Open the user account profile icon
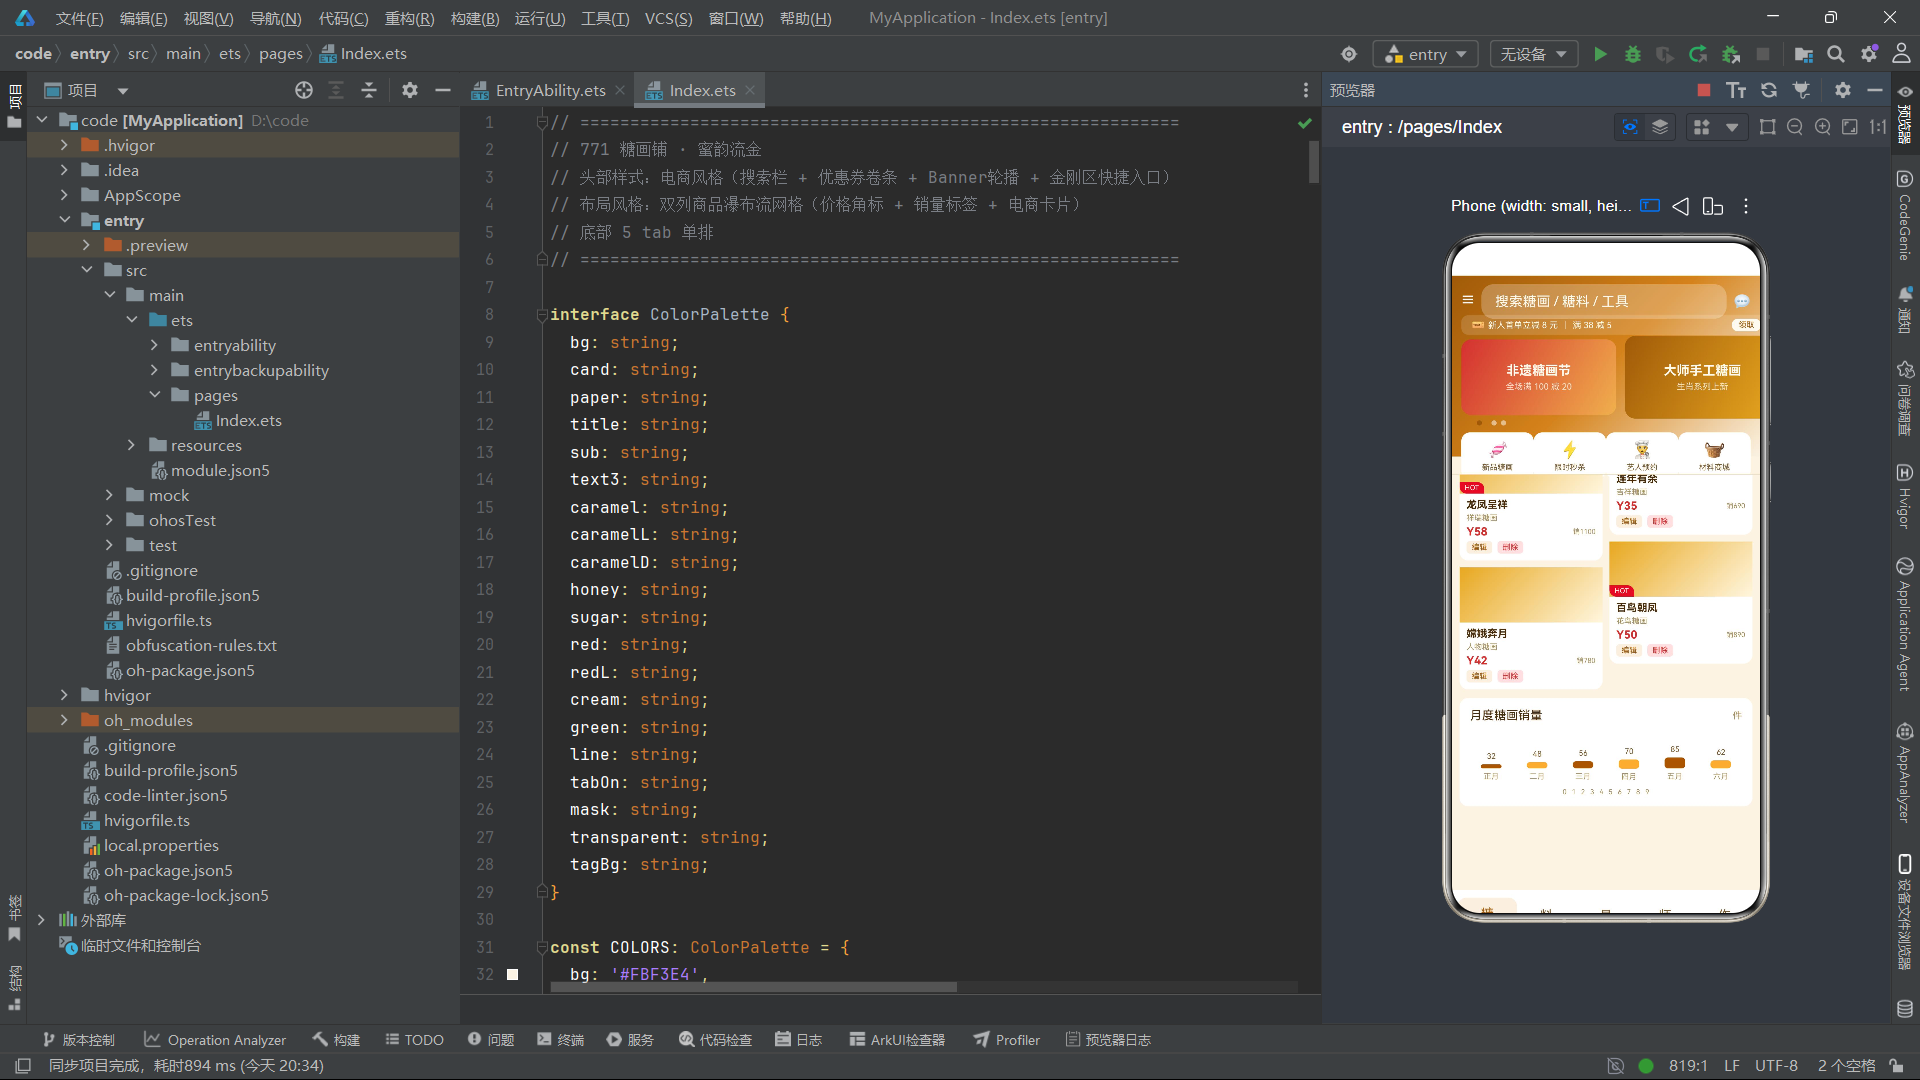The height and width of the screenshot is (1080, 1920). 1901,54
